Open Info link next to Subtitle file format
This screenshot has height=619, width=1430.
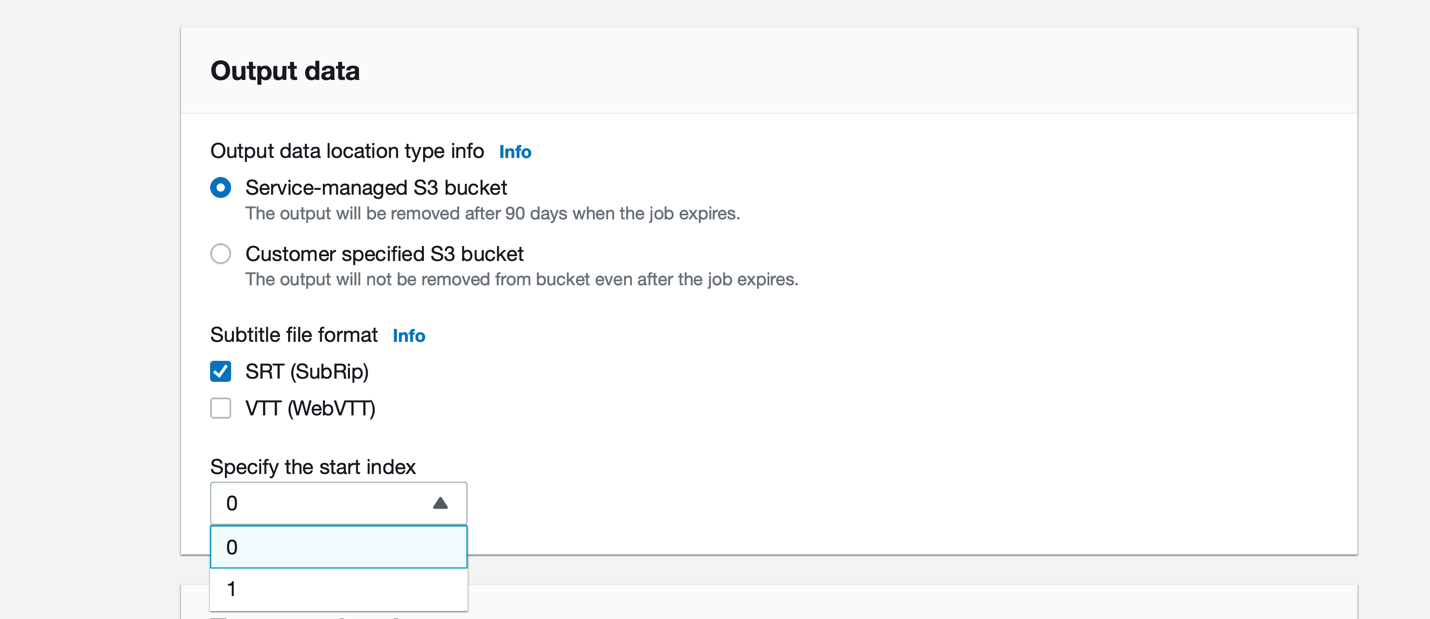pos(409,336)
